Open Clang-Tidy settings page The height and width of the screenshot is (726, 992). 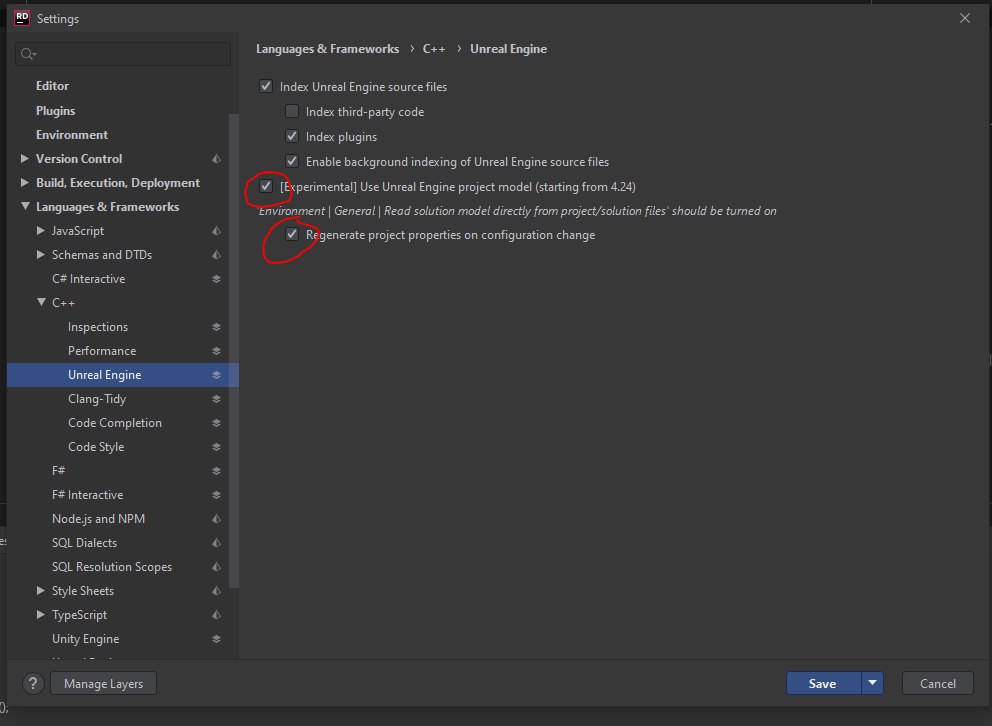click(x=97, y=399)
